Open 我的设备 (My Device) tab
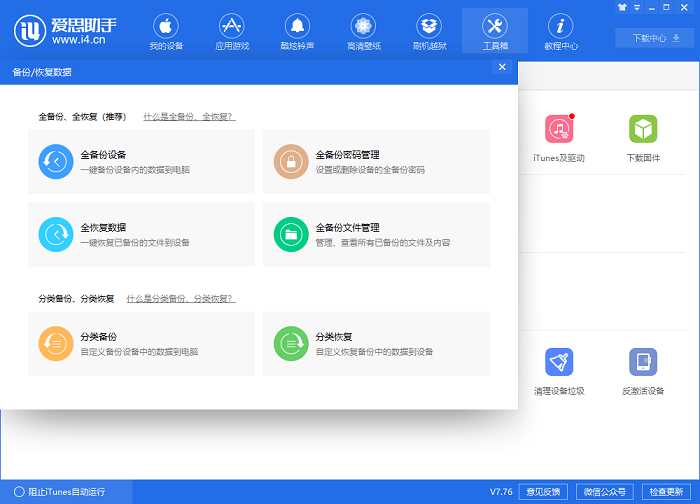Screen dimensions: 700x504 pos(166,31)
